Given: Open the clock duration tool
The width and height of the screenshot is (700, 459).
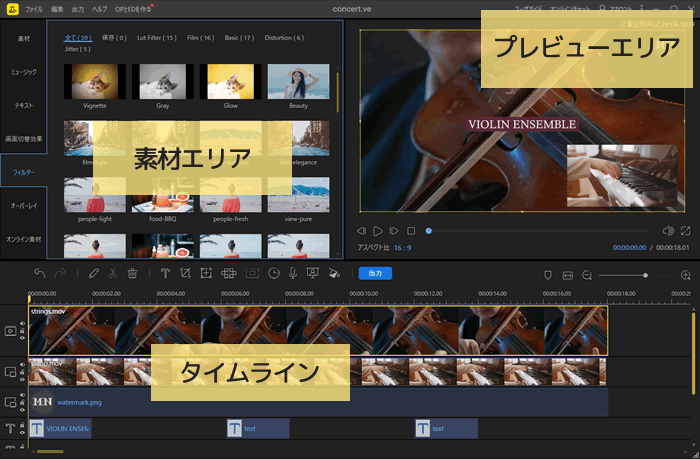Looking at the screenshot, I should point(273,273).
